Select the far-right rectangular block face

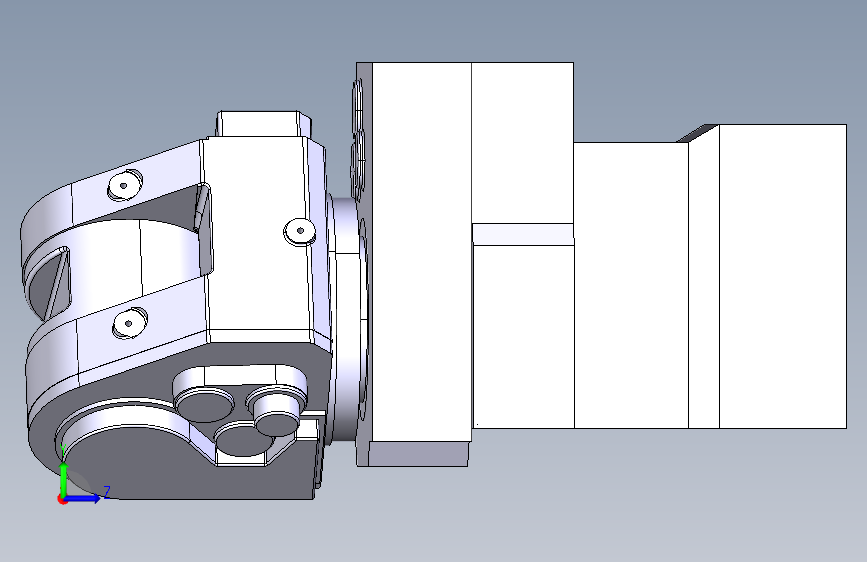[x=782, y=276]
